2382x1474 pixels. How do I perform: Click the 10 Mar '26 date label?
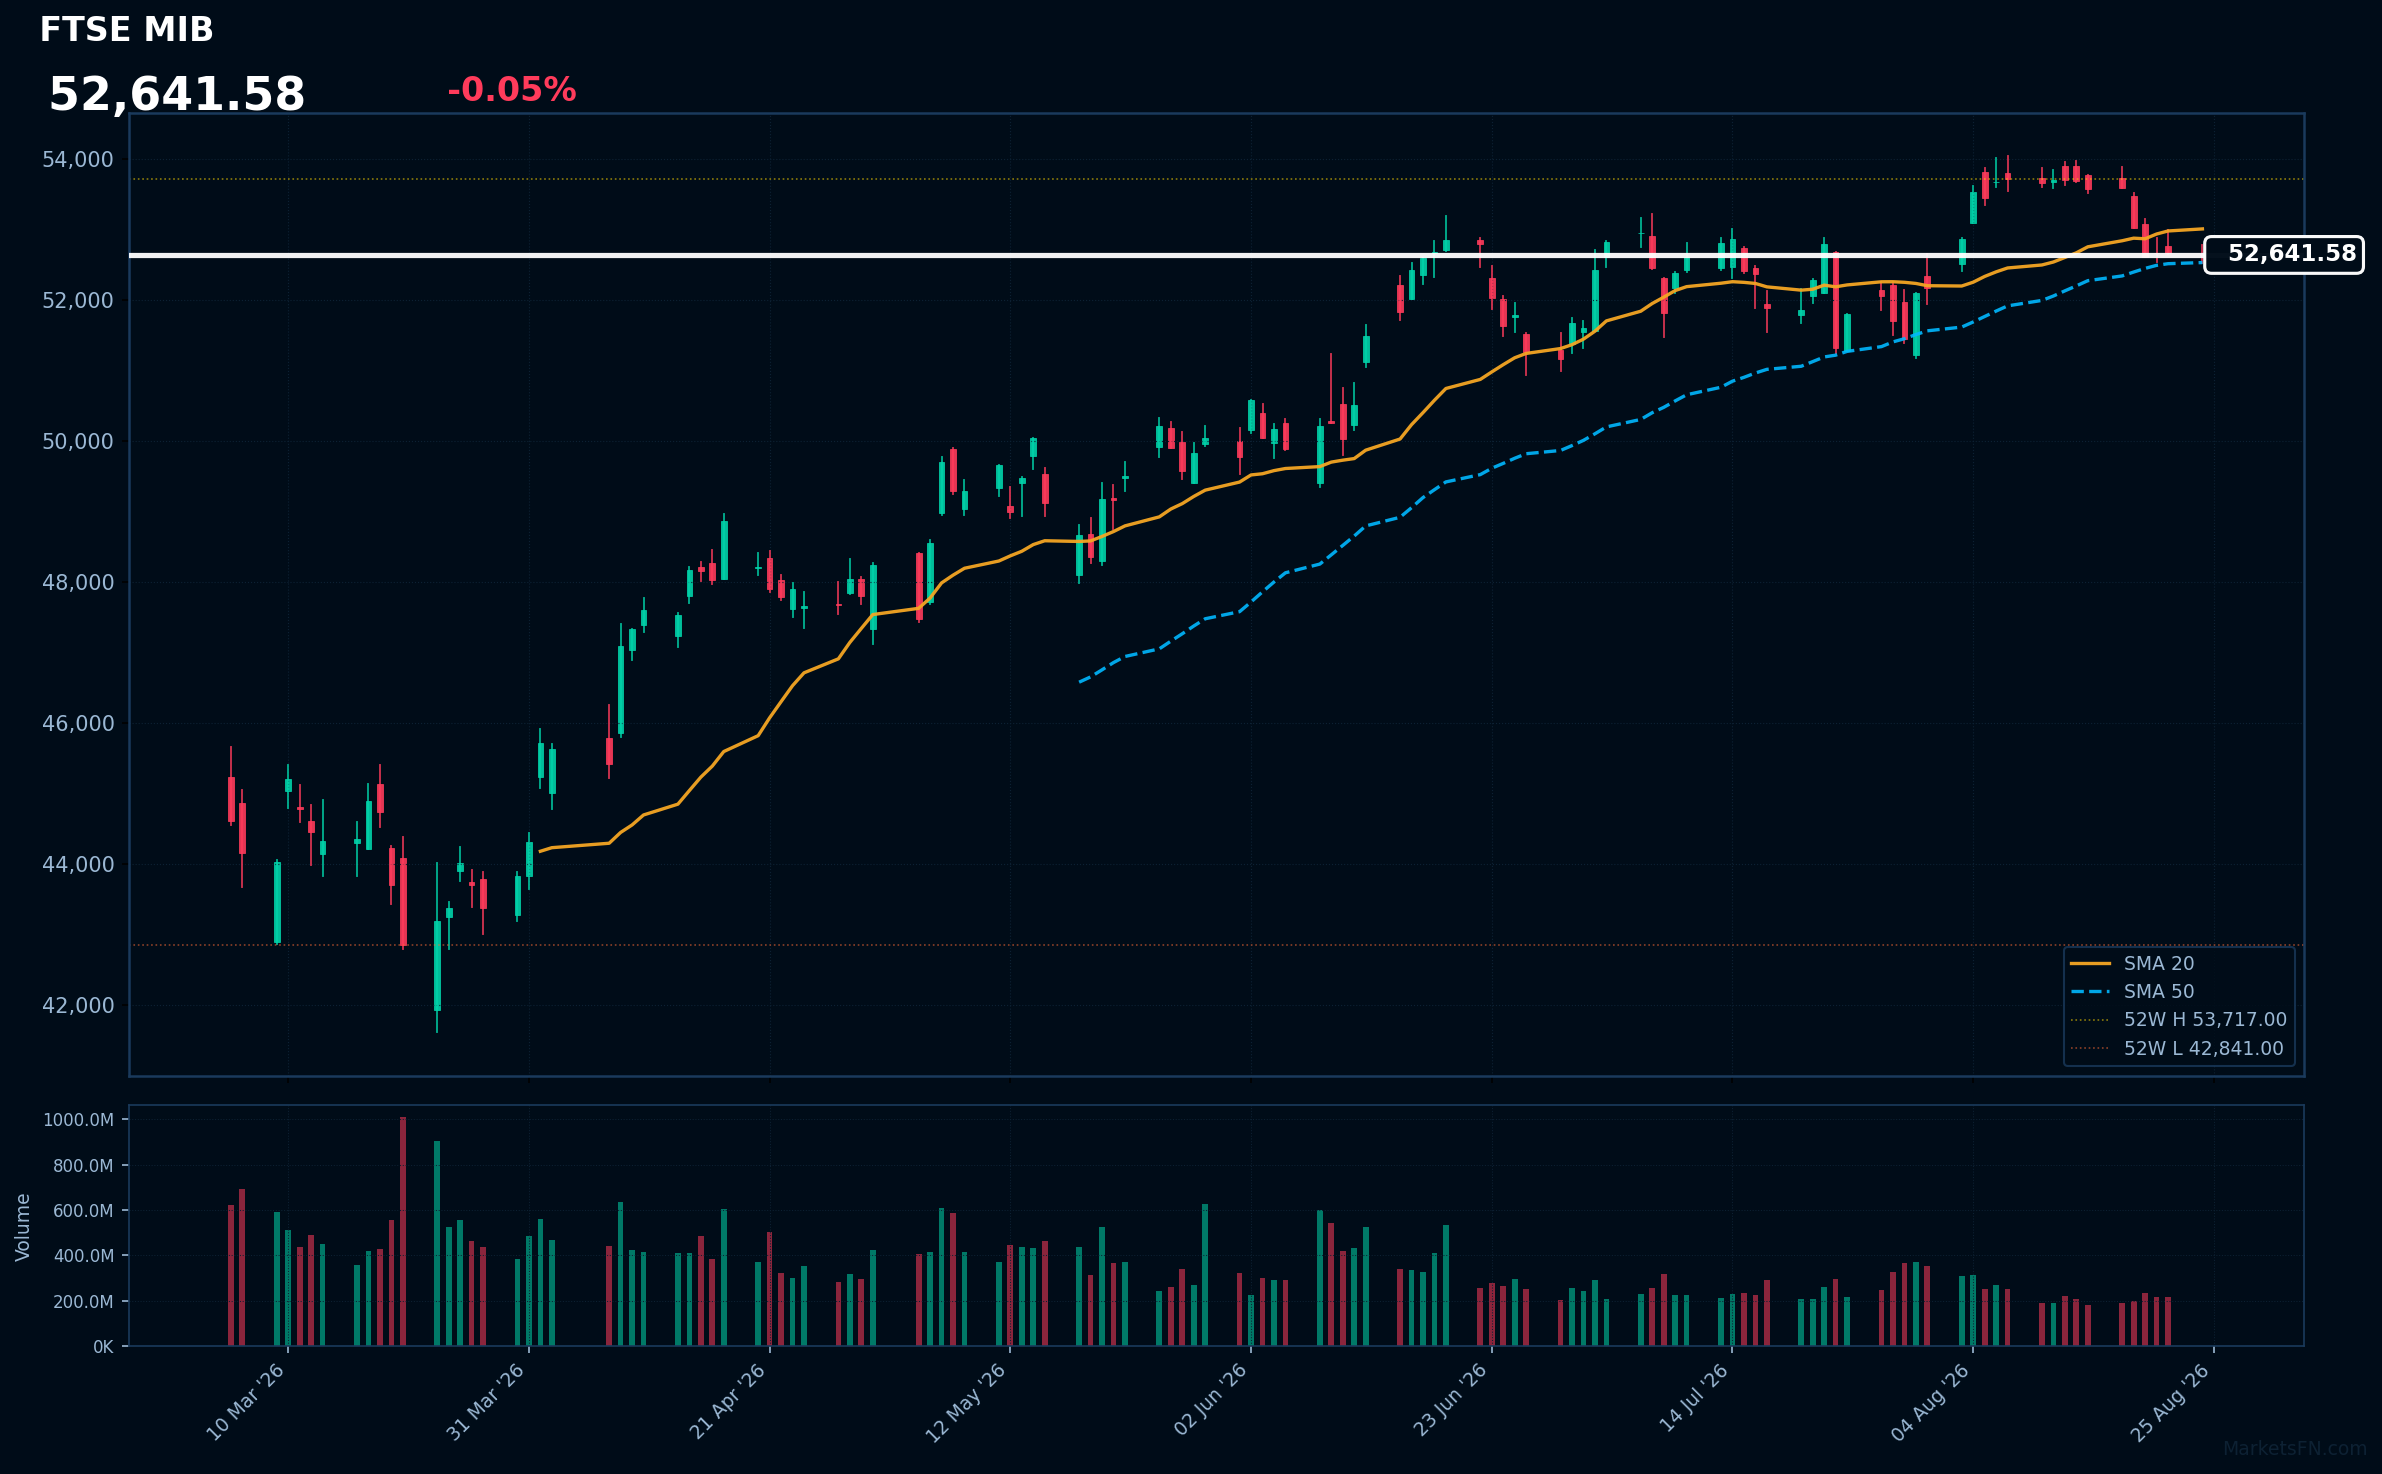point(246,1402)
